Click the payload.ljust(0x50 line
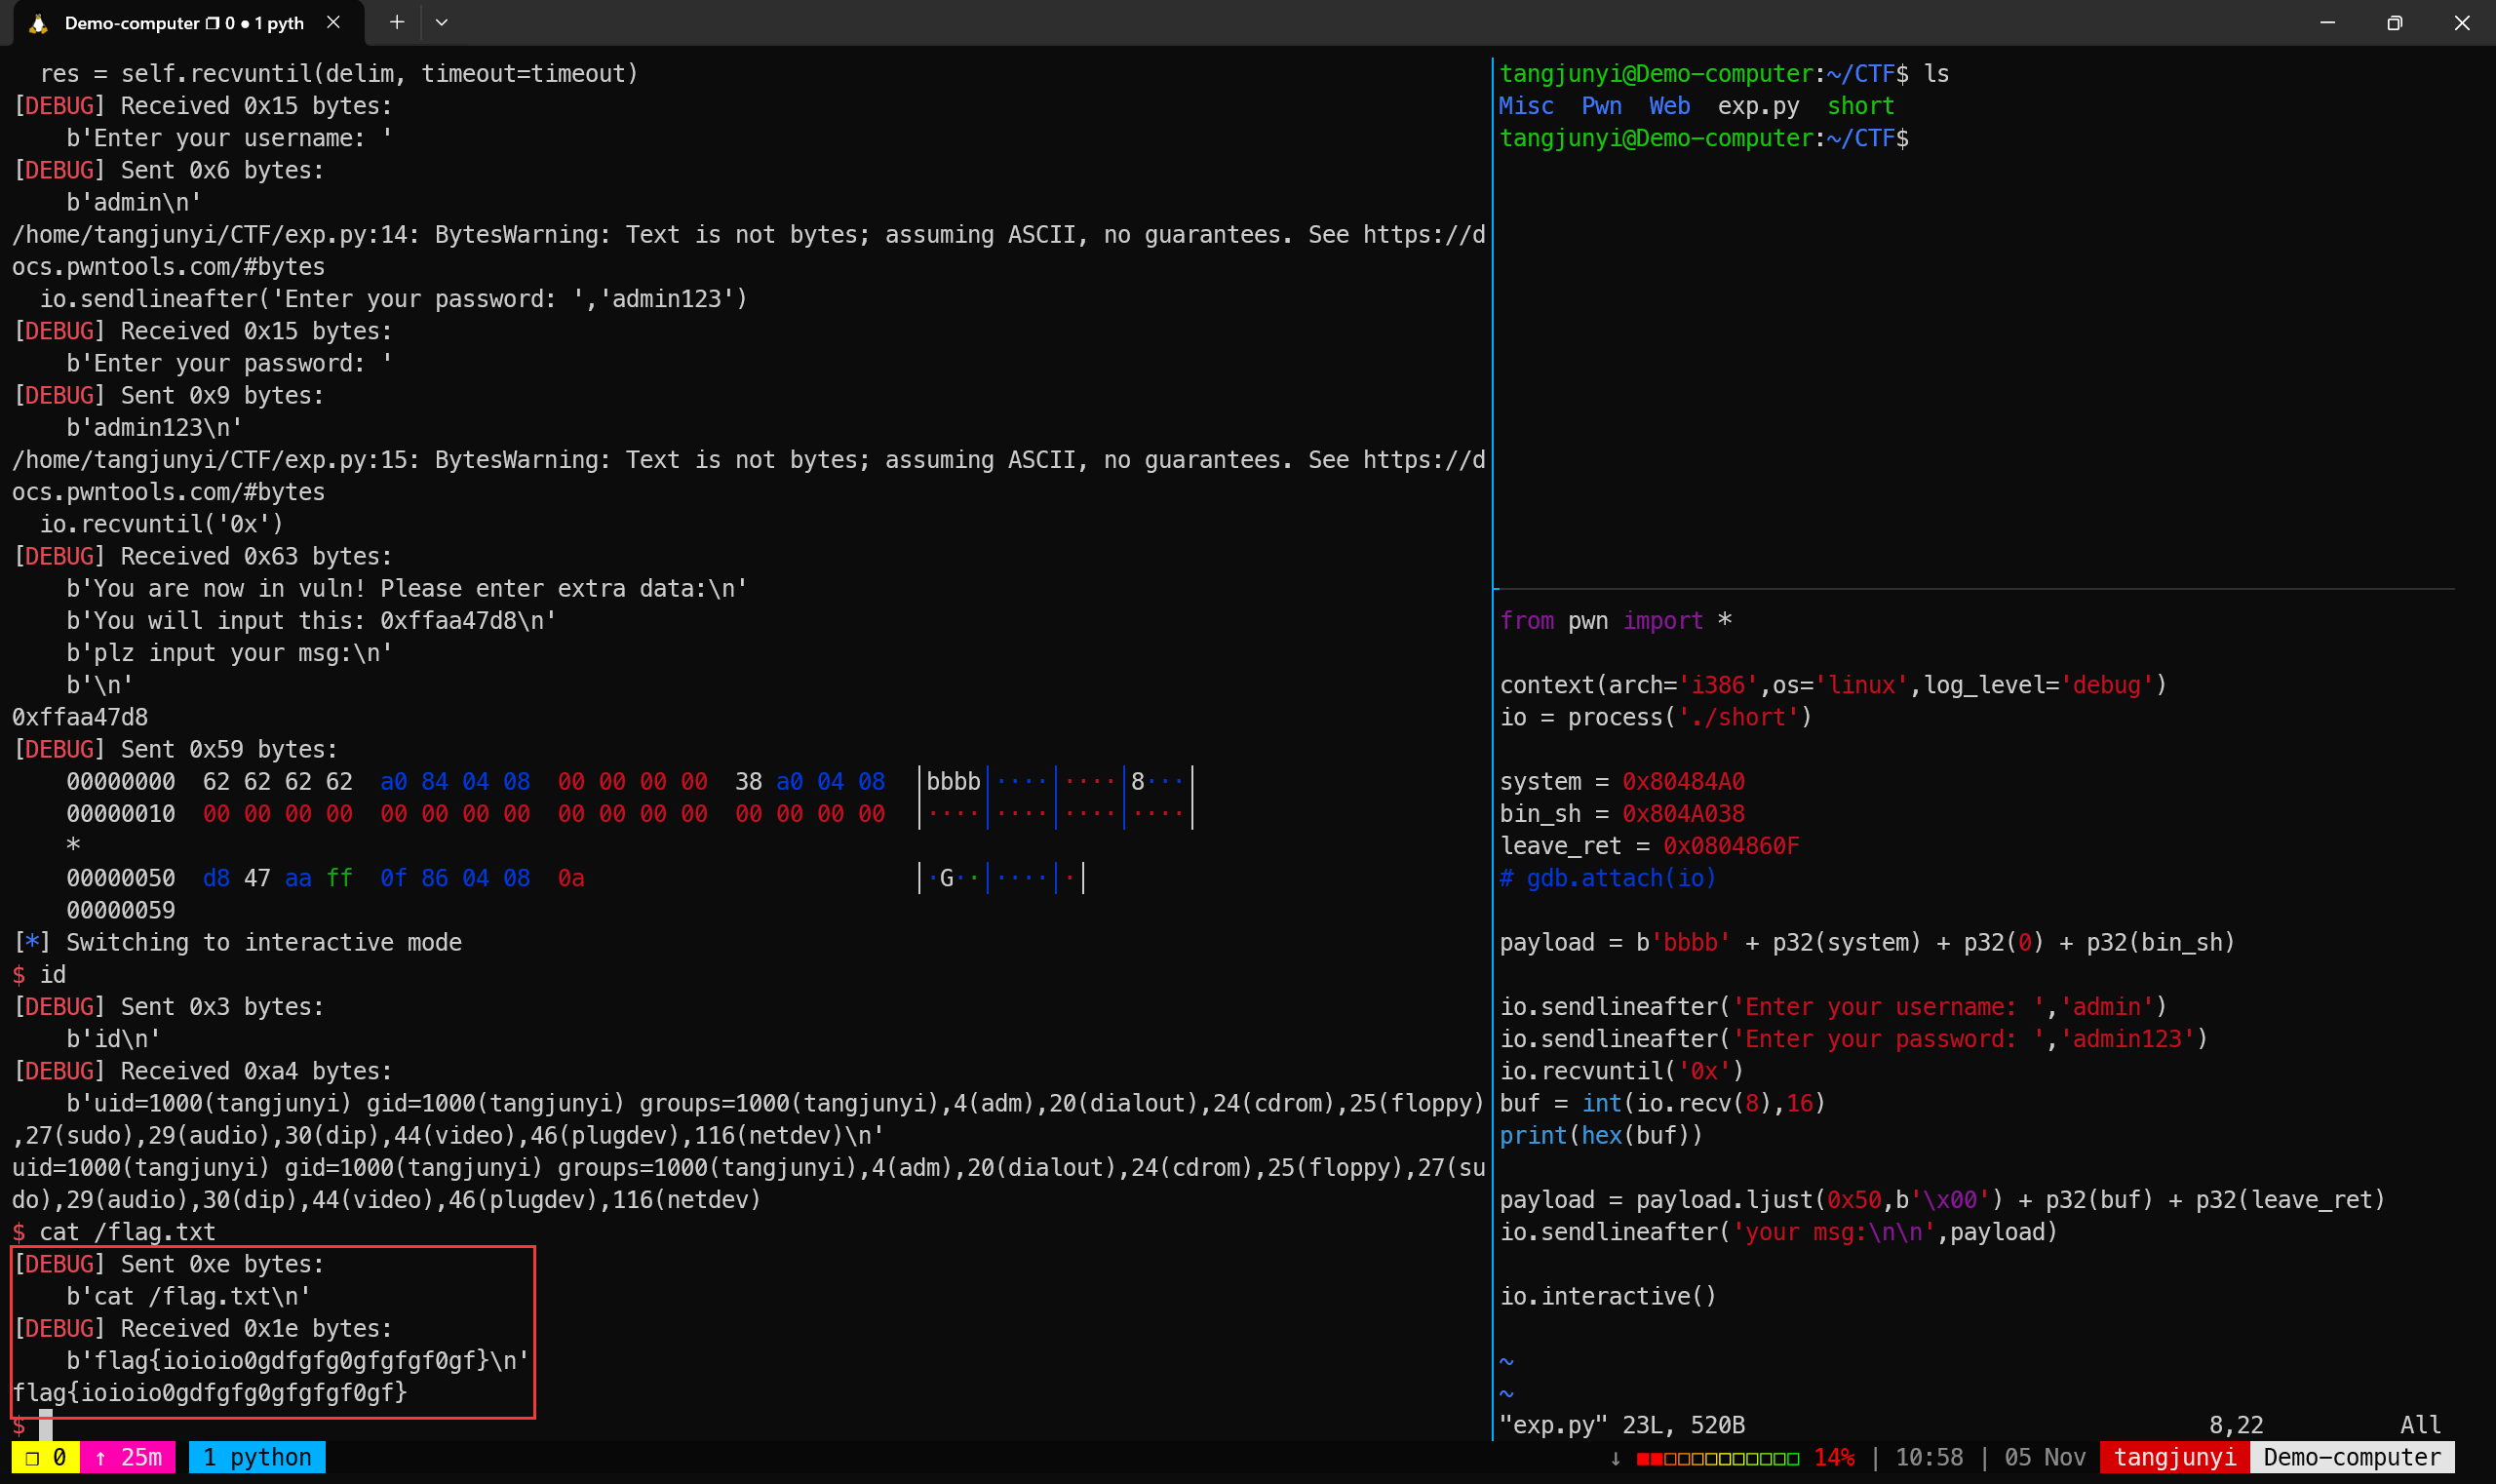The width and height of the screenshot is (2496, 1484). 1942,1199
